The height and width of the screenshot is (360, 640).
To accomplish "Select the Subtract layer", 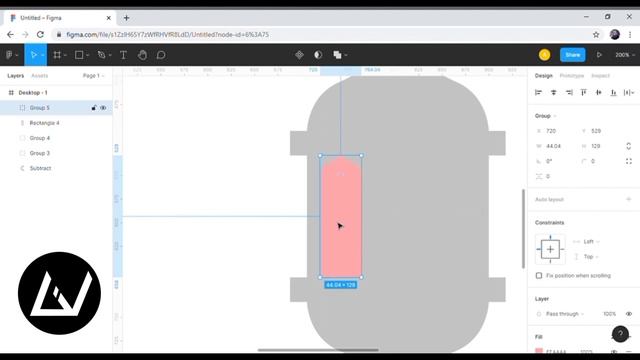I will (56, 168).
